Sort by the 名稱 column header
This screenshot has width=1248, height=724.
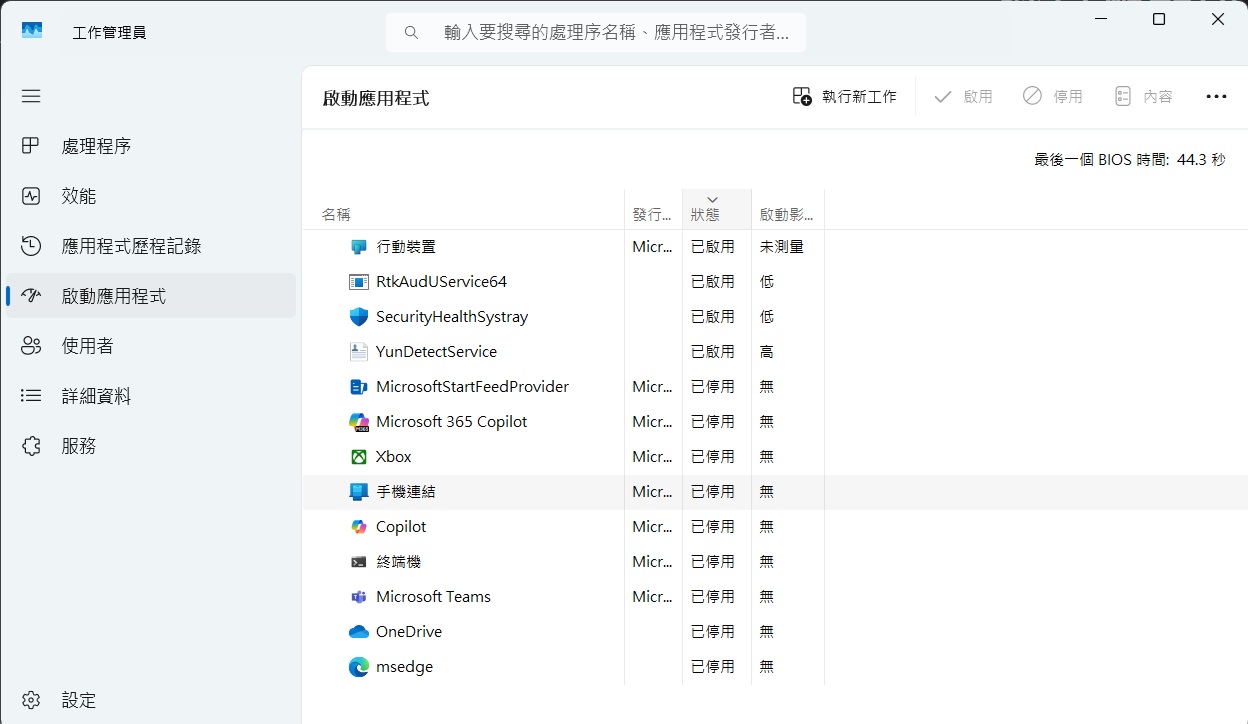(336, 214)
